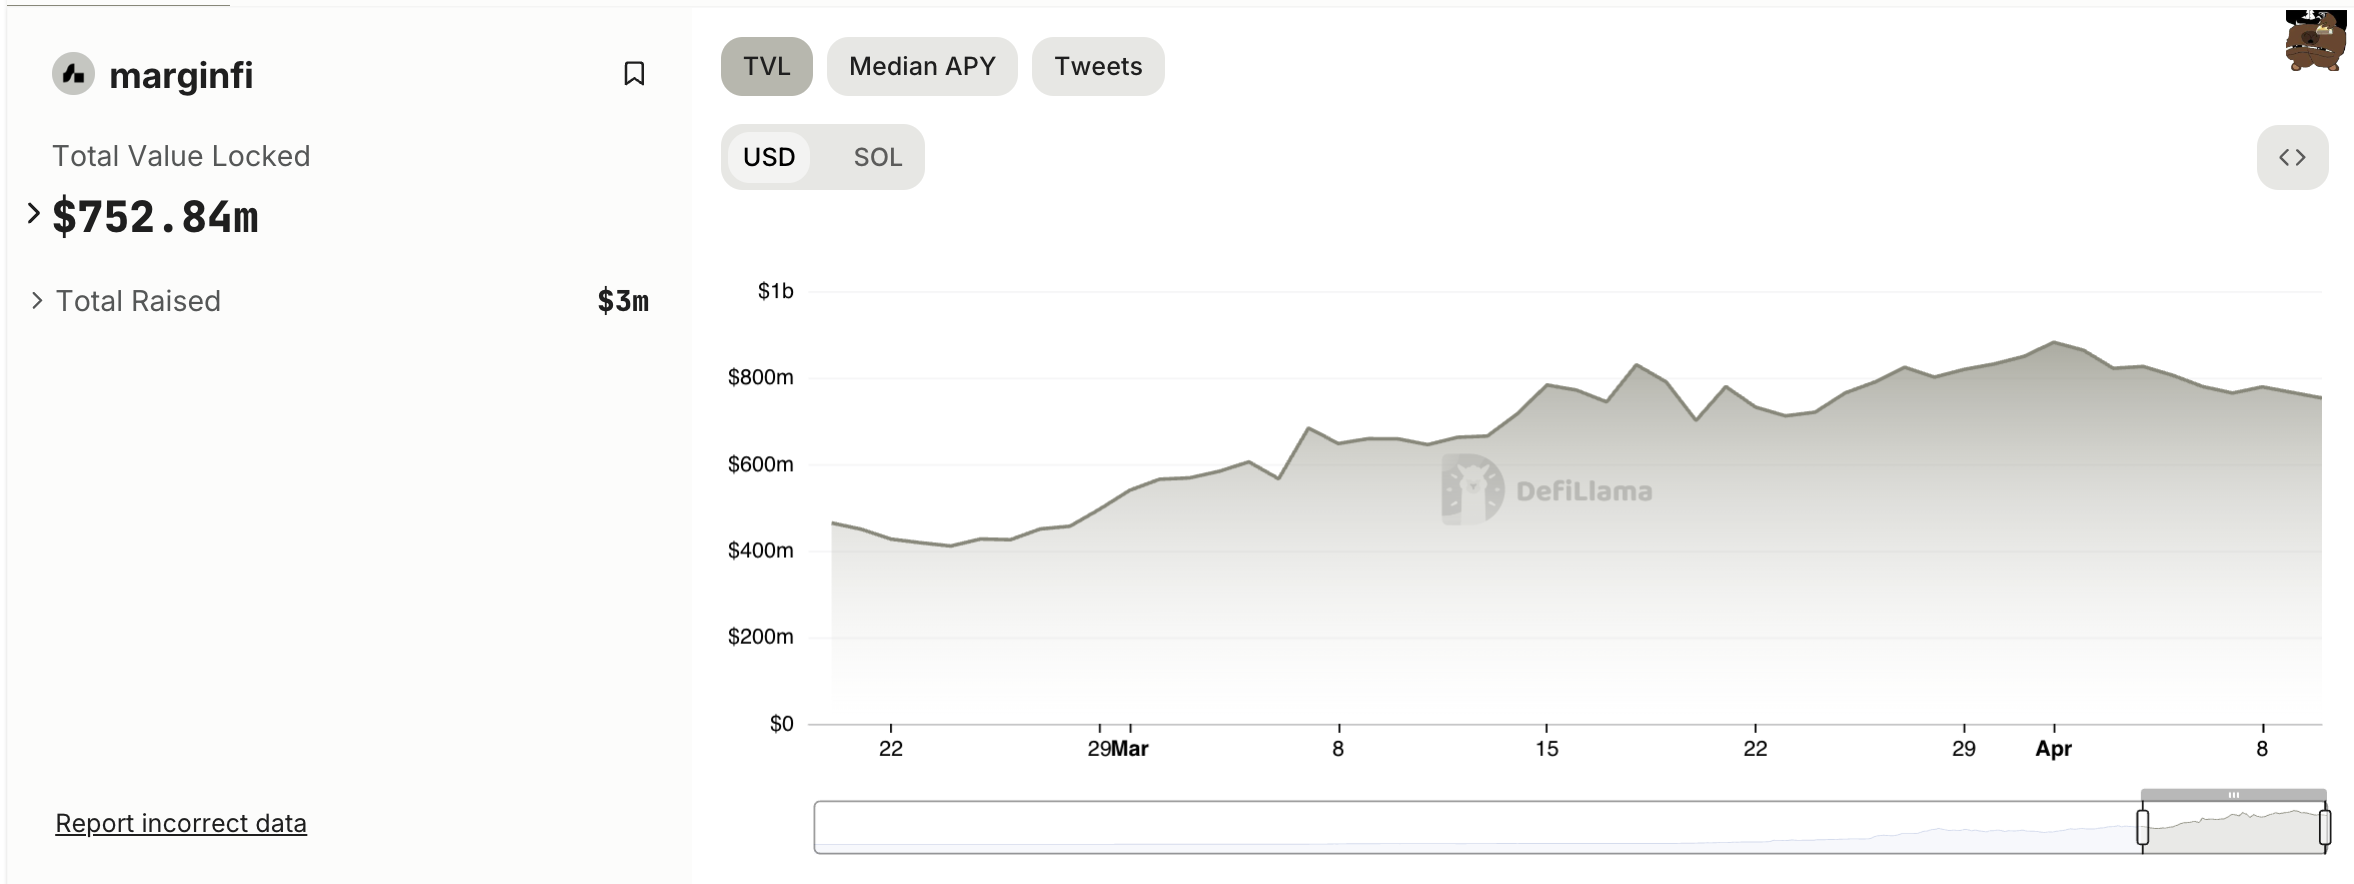Click left handle of date range slider
Image resolution: width=2354 pixels, height=884 pixels.
pyautogui.click(x=2143, y=827)
